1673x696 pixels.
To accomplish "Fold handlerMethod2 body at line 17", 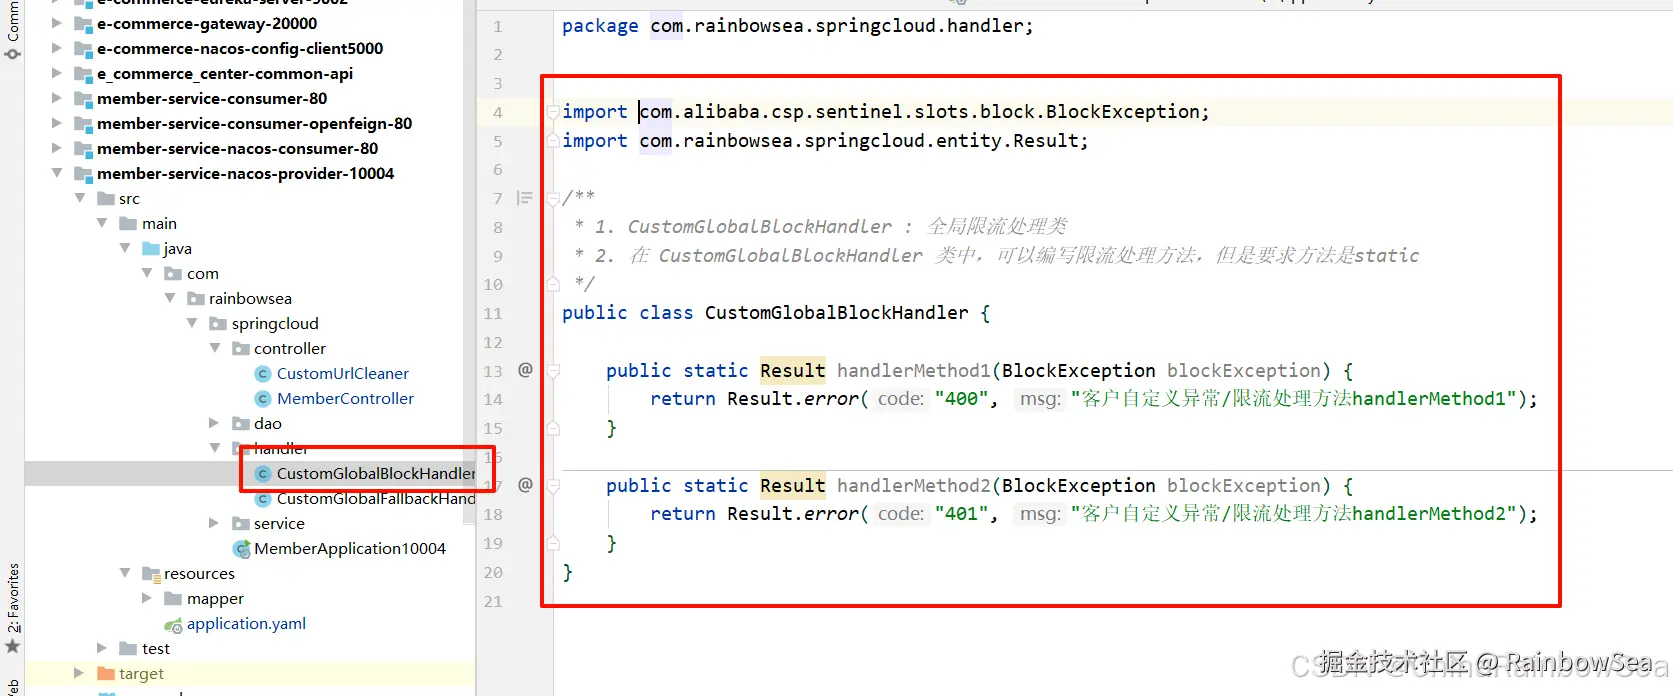I will click(553, 485).
